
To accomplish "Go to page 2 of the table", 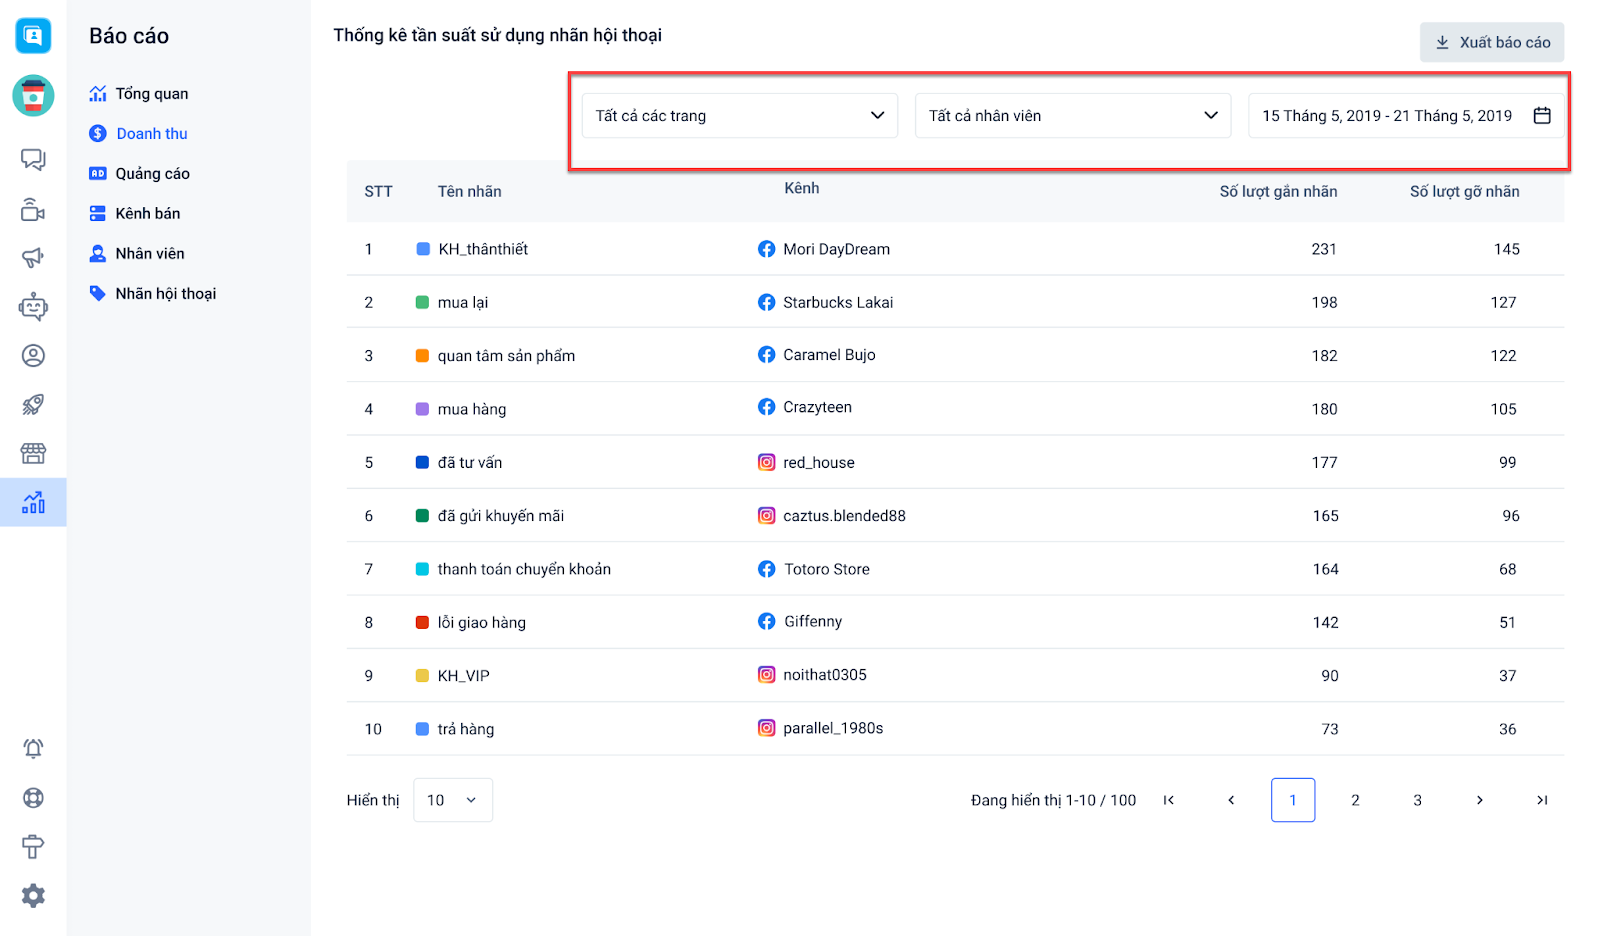I will pos(1355,800).
